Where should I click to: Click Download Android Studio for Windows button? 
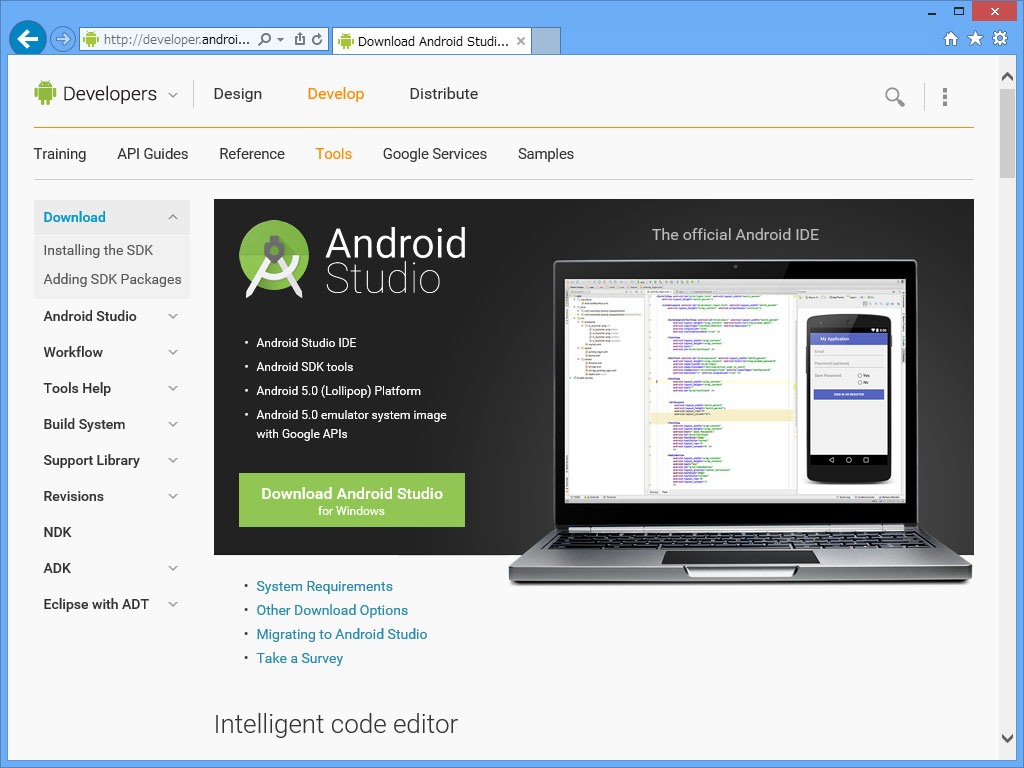(x=352, y=500)
